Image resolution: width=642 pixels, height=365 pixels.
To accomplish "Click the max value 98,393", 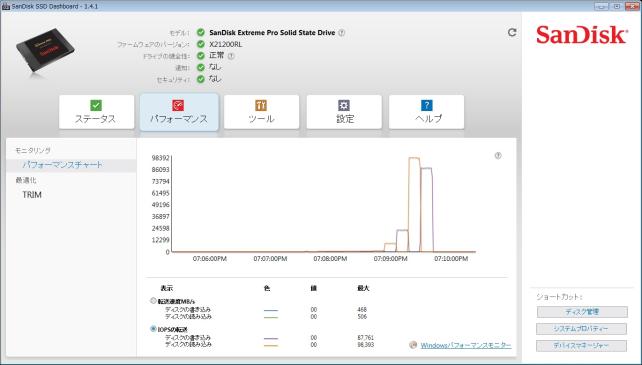I will [x=365, y=345].
